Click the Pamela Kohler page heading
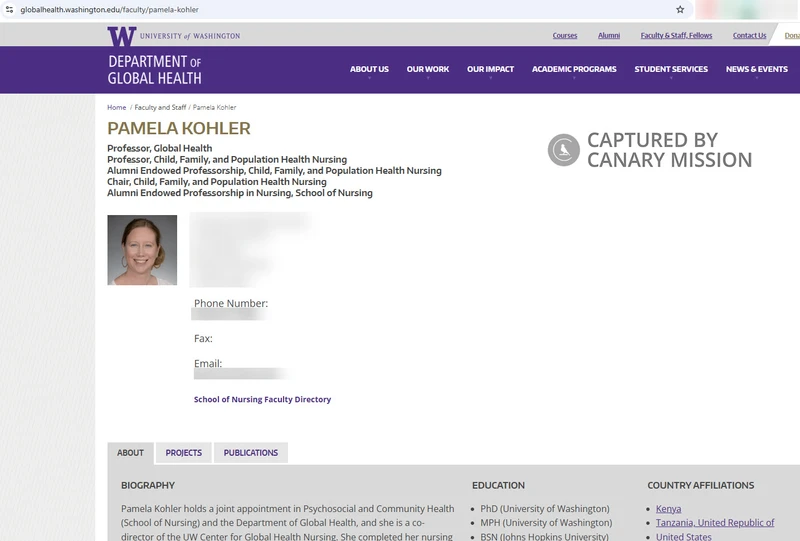 (179, 128)
